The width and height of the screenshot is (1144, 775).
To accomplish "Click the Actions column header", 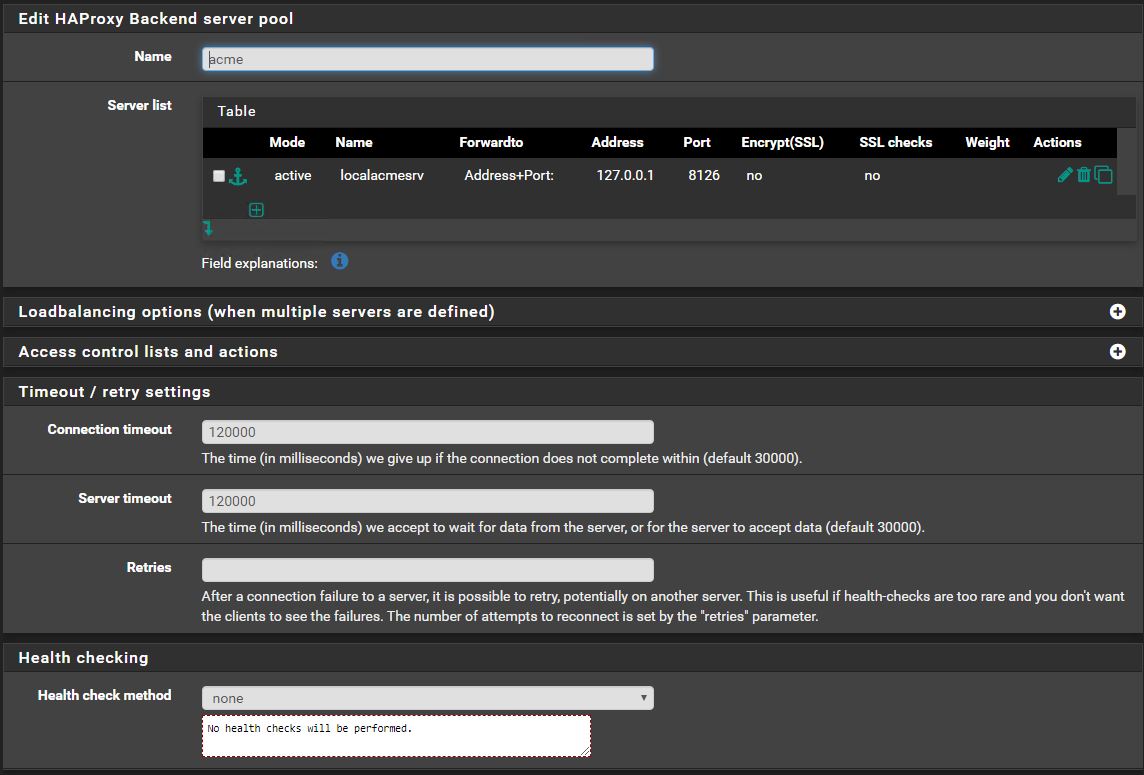I will click(x=1057, y=142).
